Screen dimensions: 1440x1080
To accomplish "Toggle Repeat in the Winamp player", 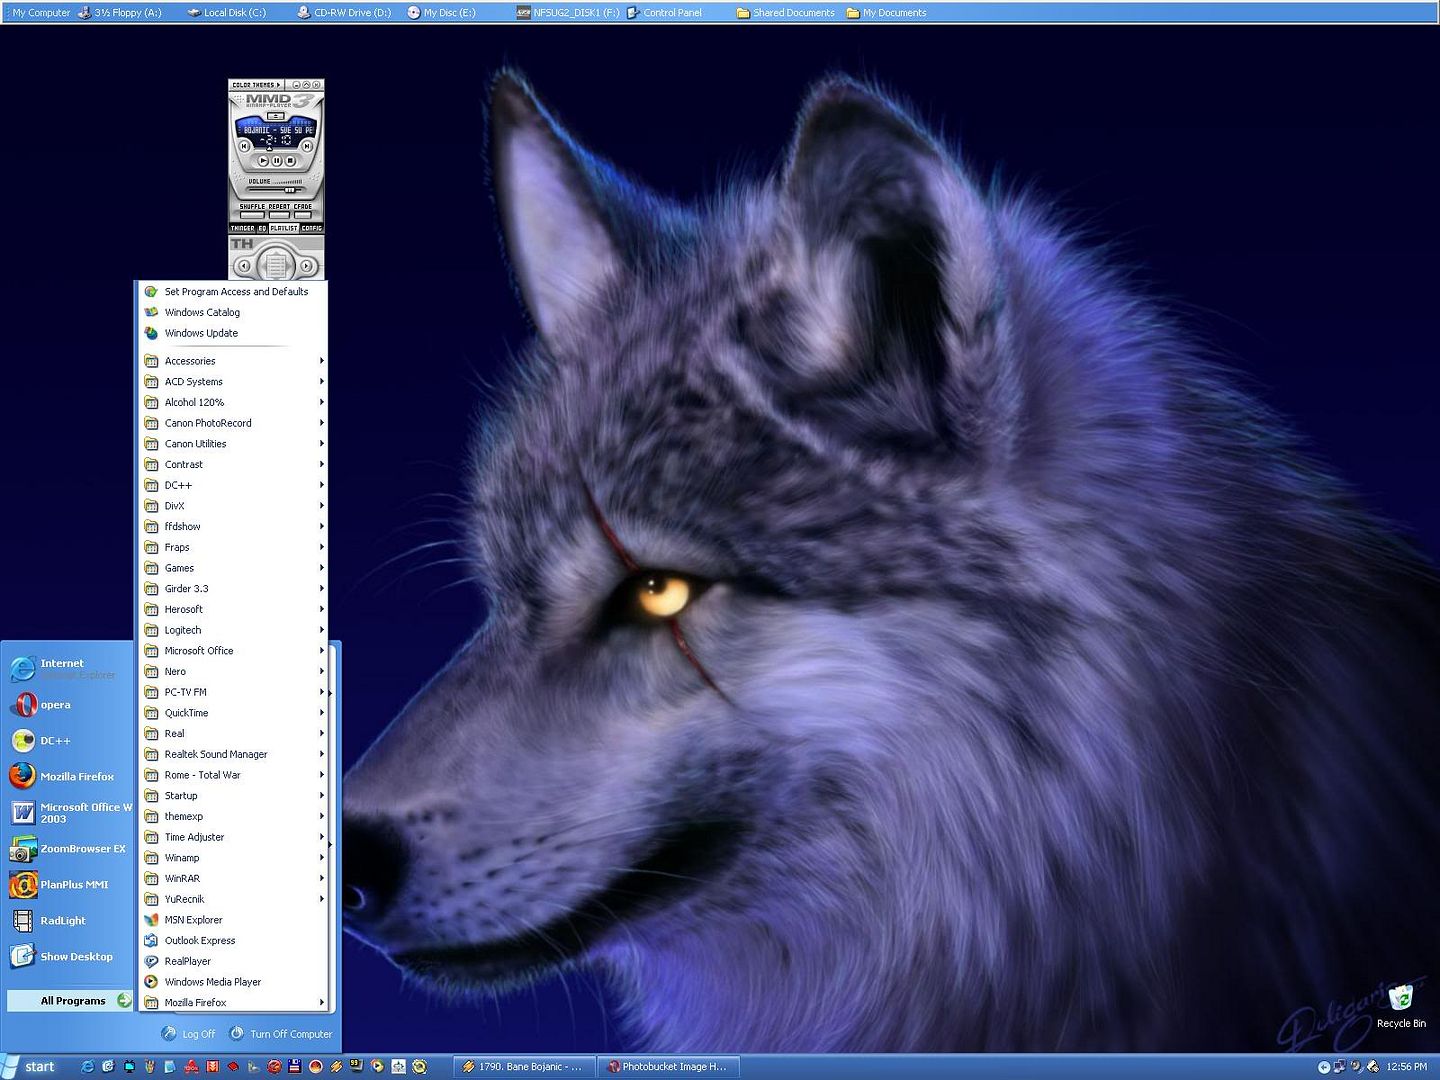I will click(x=279, y=213).
